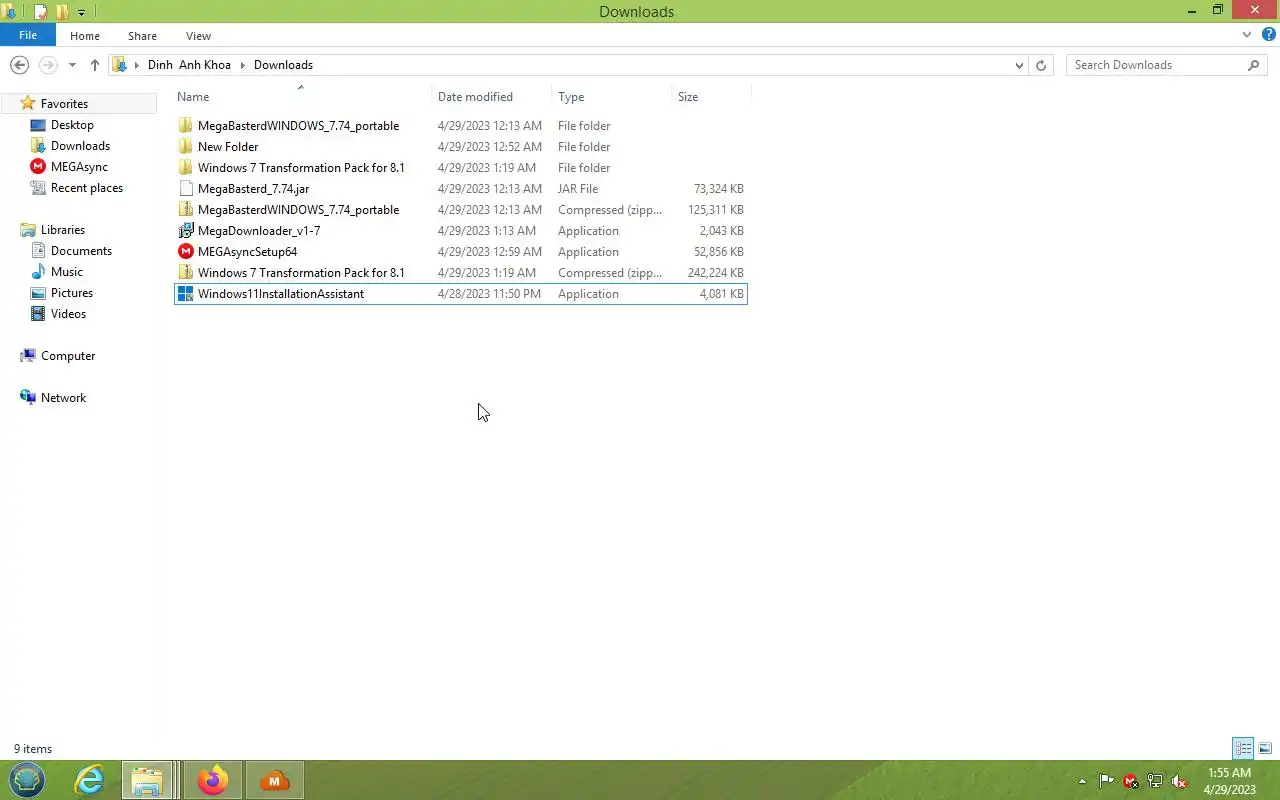
Task: Open Action Center flag icon
Action: click(x=1106, y=781)
